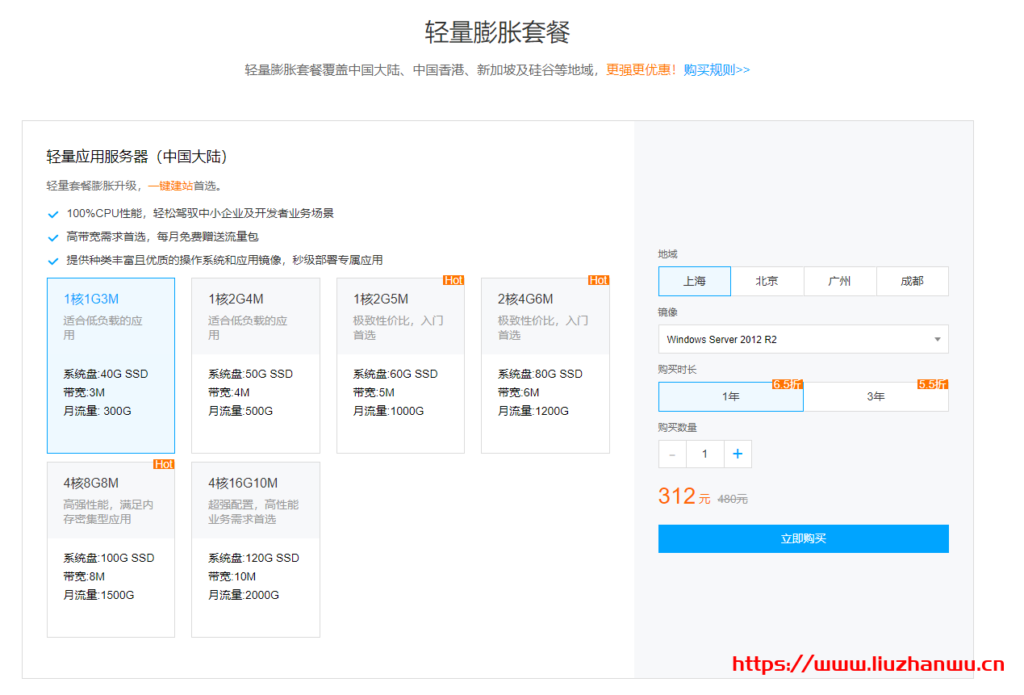
Task: Click the Hot badge on 1核2G5M
Action: pos(453,280)
